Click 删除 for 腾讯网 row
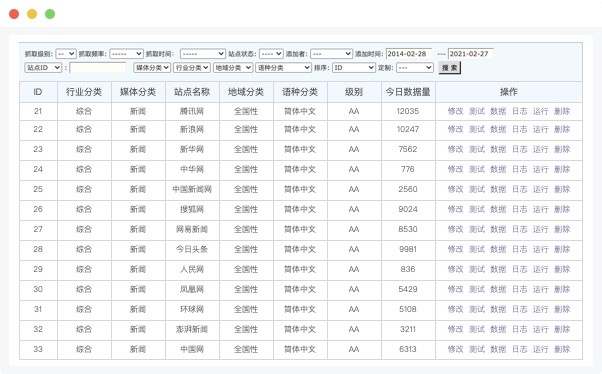This screenshot has width=602, height=374. (562, 111)
